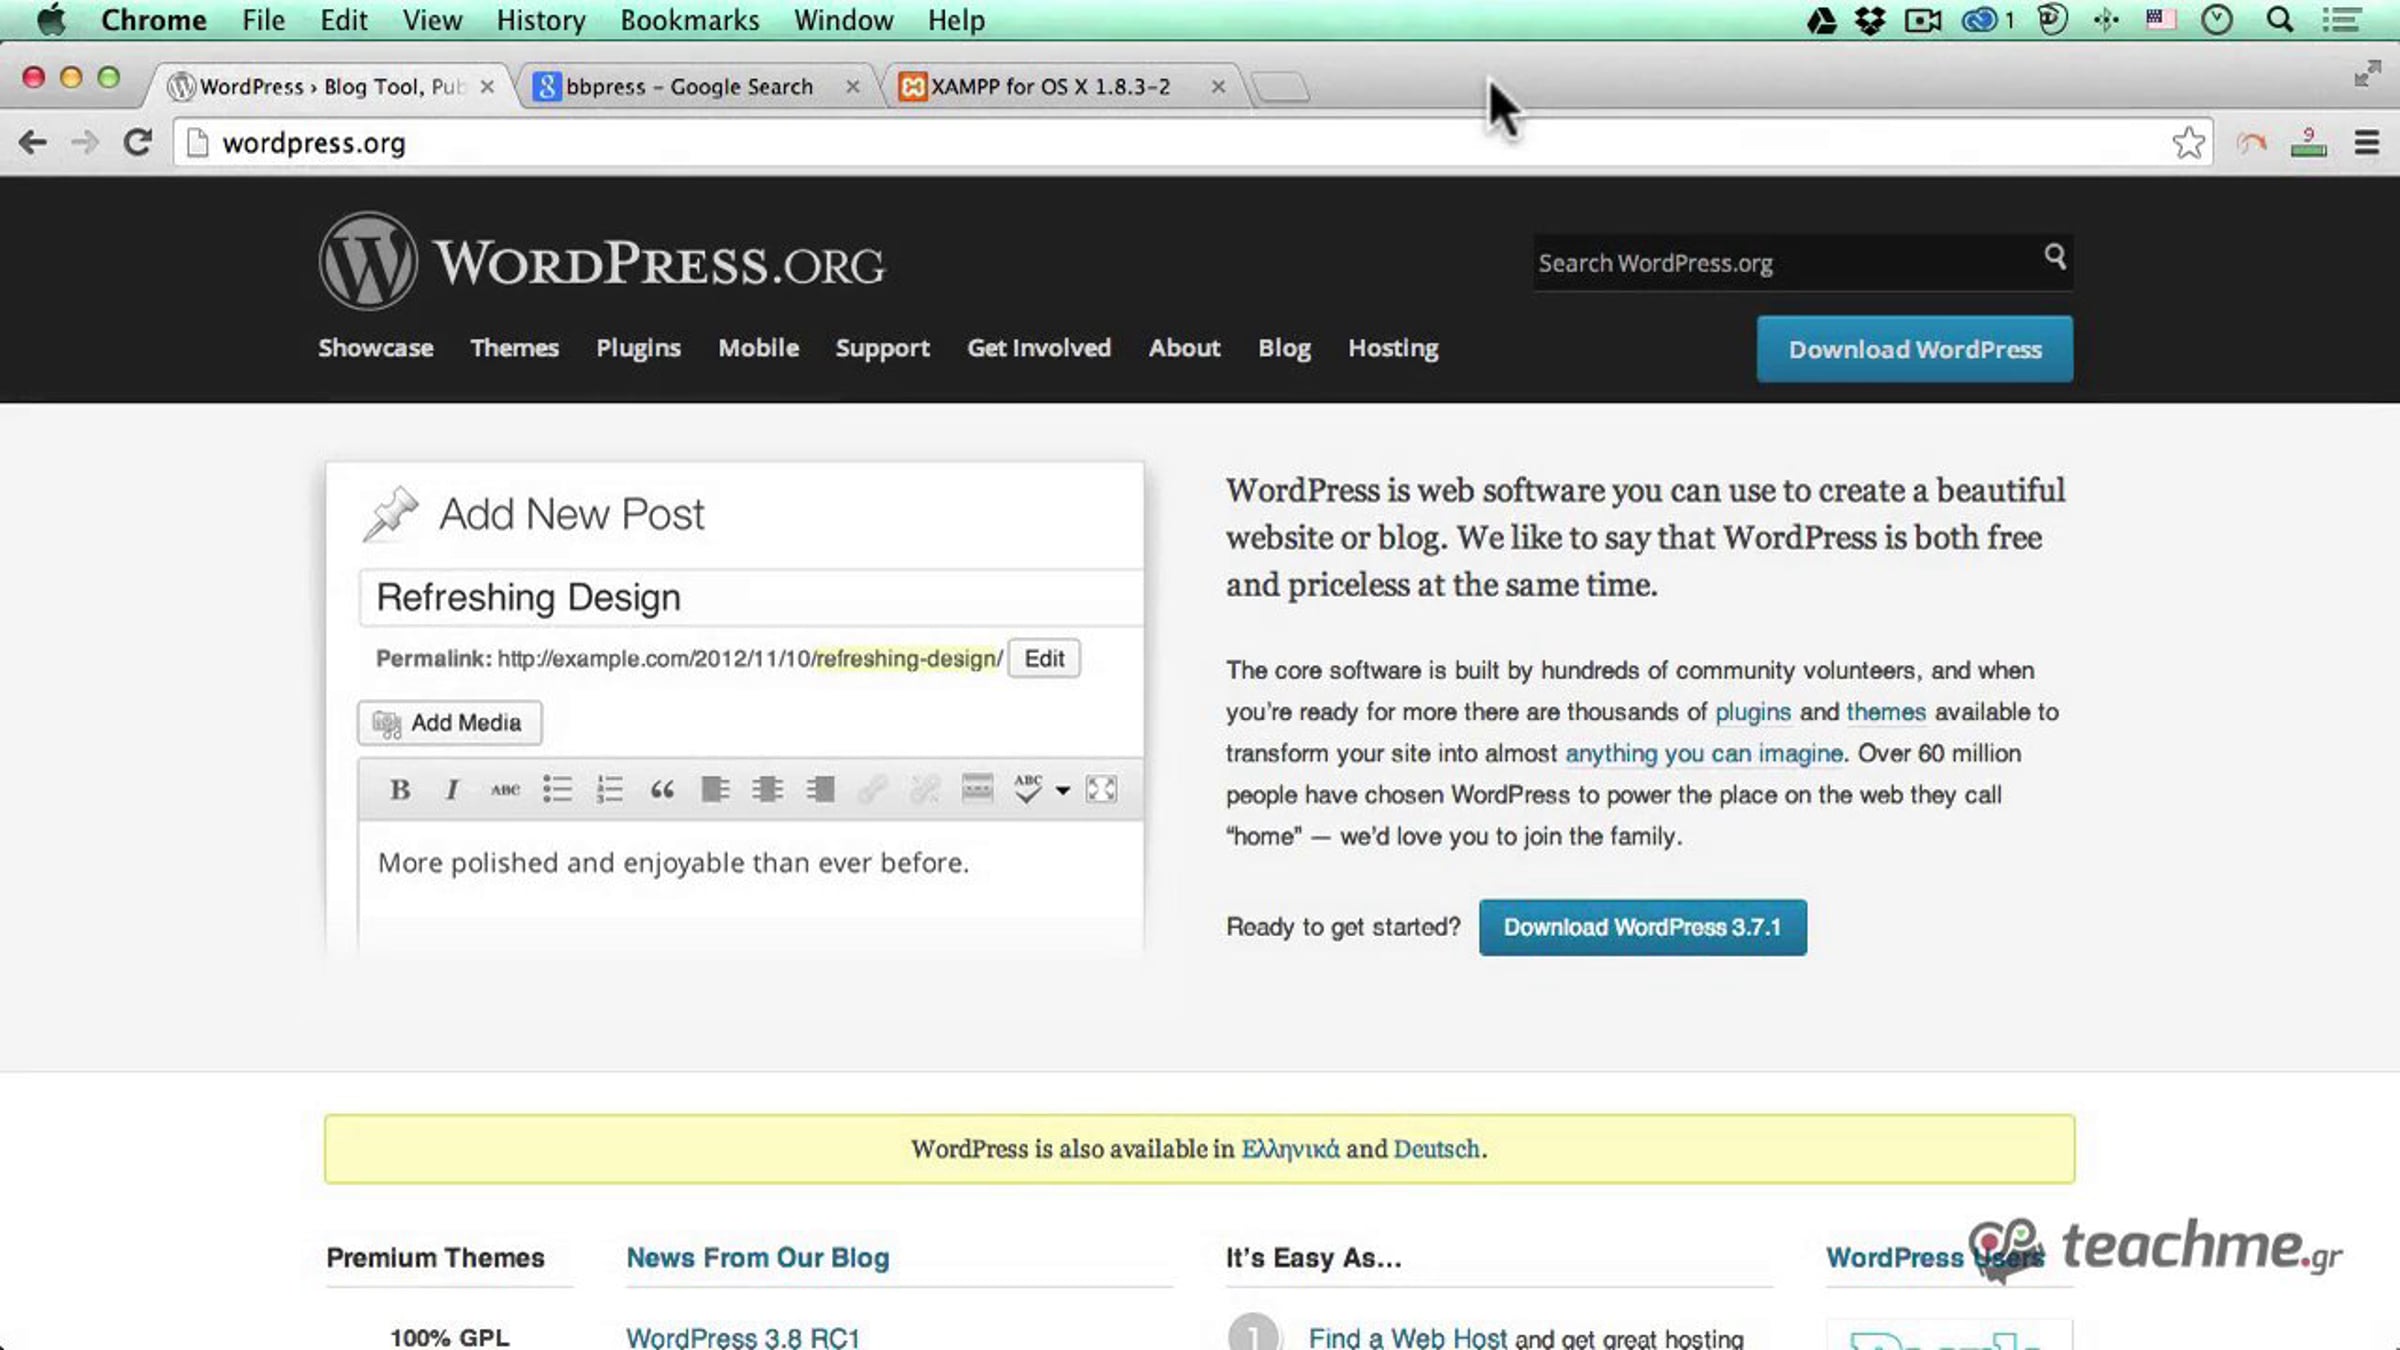
Task: Click the Bold formatting icon in editor
Action: pyautogui.click(x=400, y=790)
